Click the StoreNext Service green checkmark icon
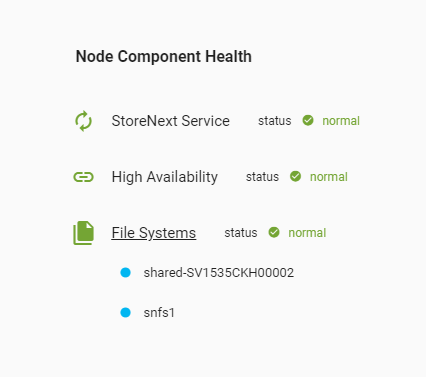This screenshot has width=426, height=377. click(x=308, y=120)
